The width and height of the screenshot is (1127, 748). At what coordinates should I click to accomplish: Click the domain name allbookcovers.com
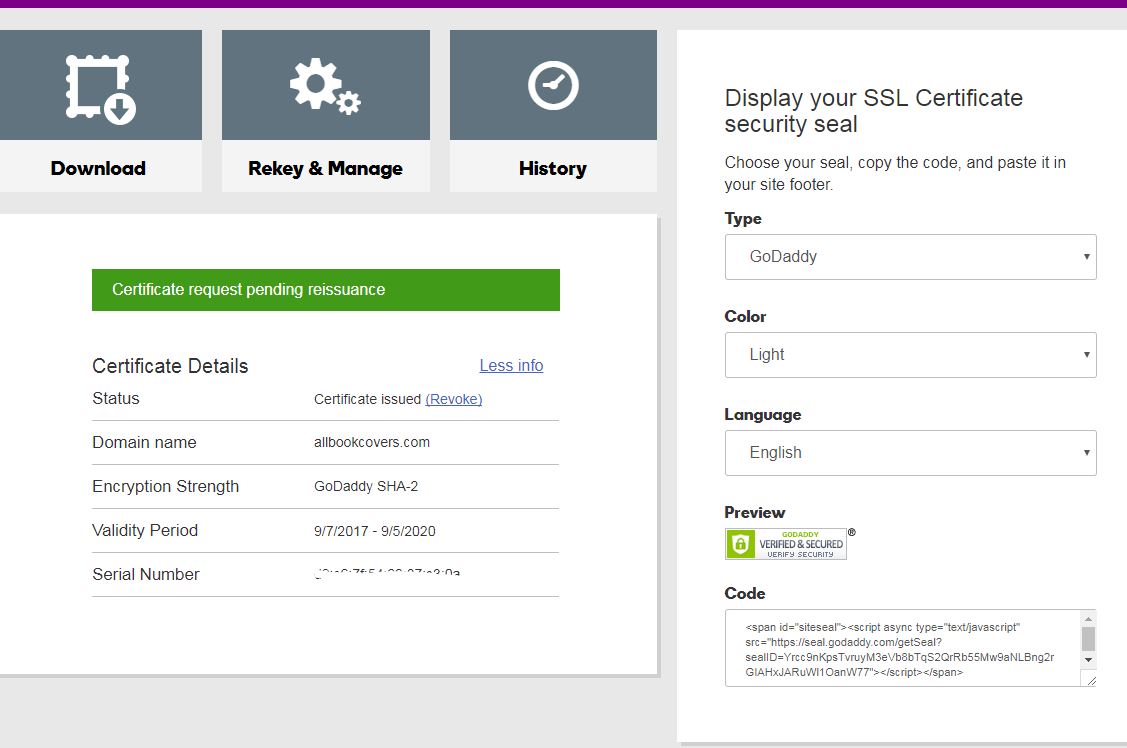coord(372,443)
